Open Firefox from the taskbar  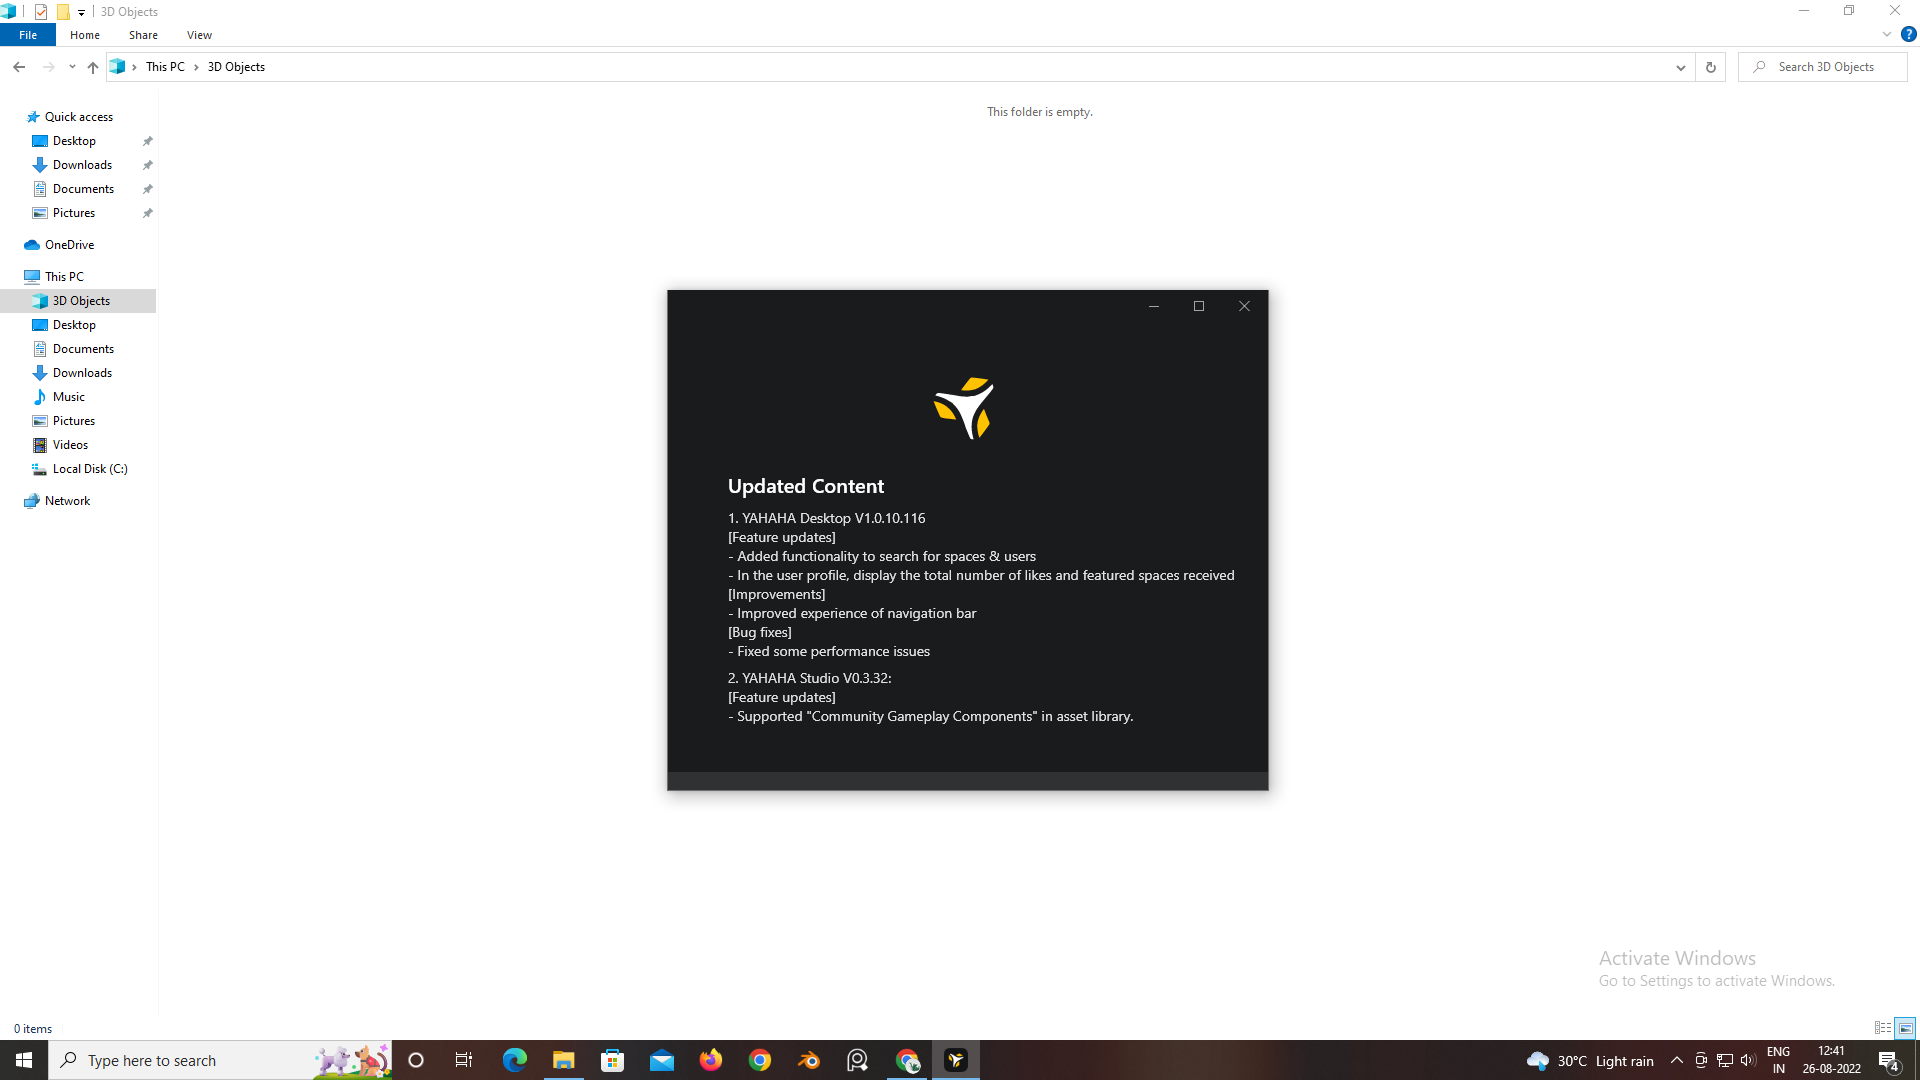(710, 1059)
